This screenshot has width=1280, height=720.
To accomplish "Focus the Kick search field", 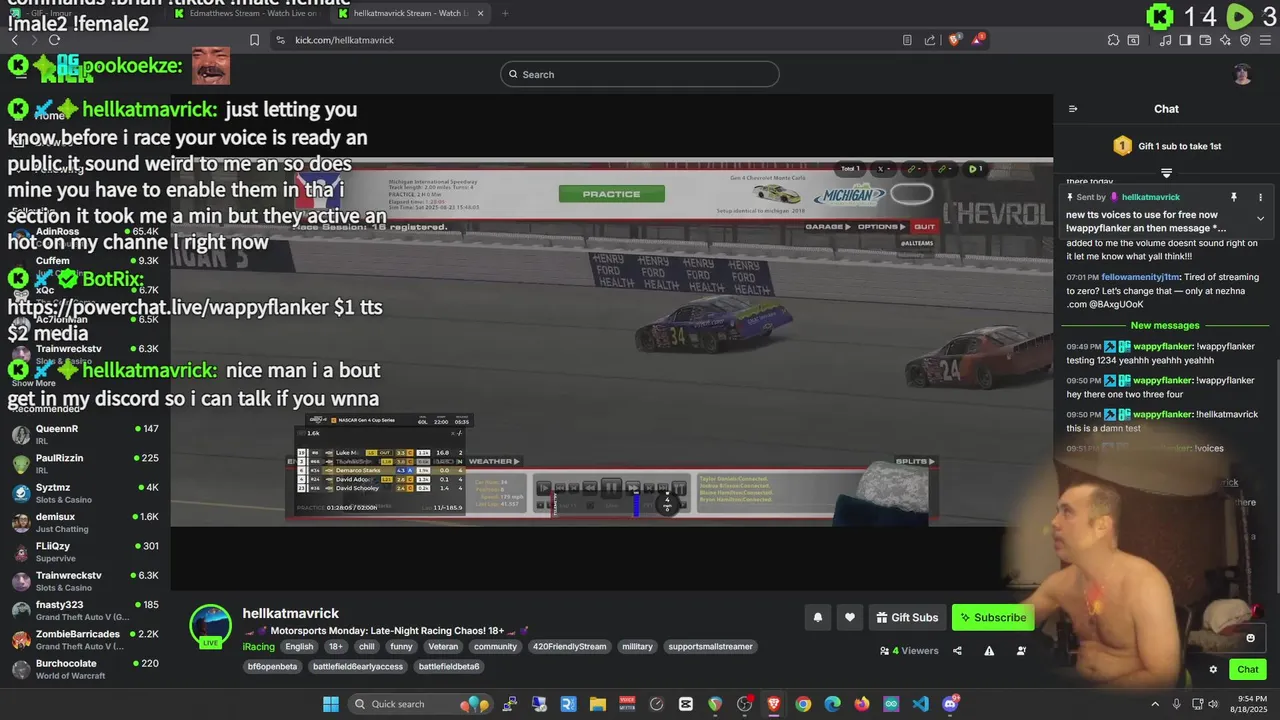I will coord(640,74).
